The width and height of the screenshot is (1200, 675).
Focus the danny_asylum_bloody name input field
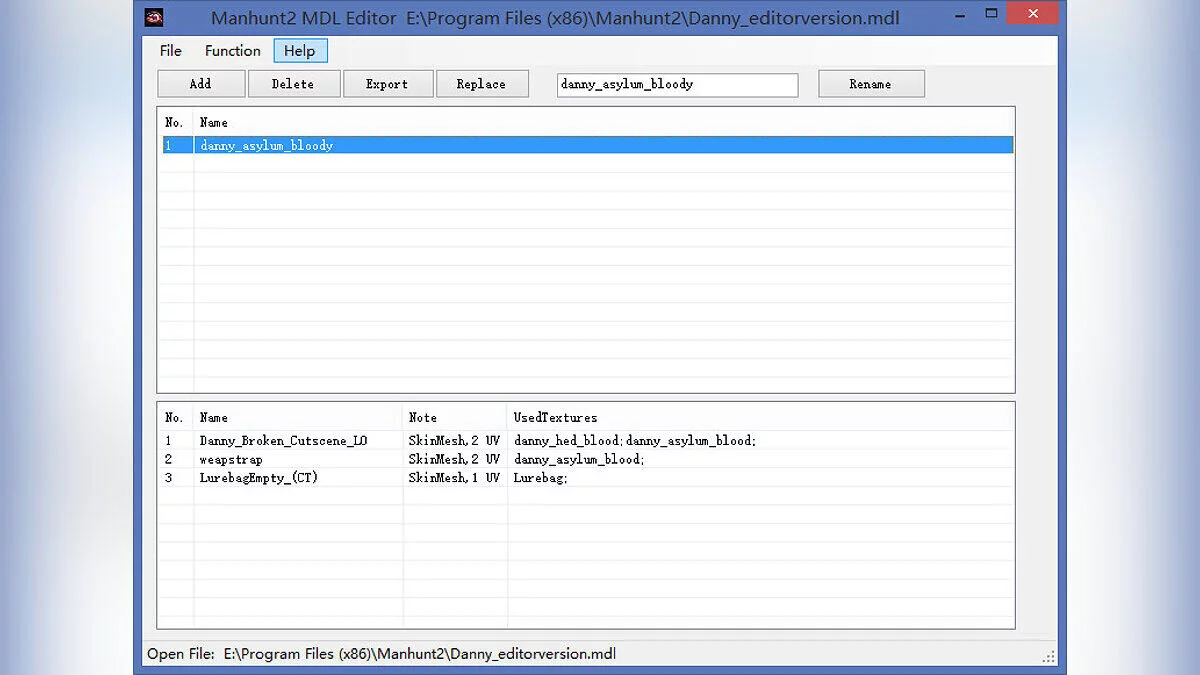point(678,85)
